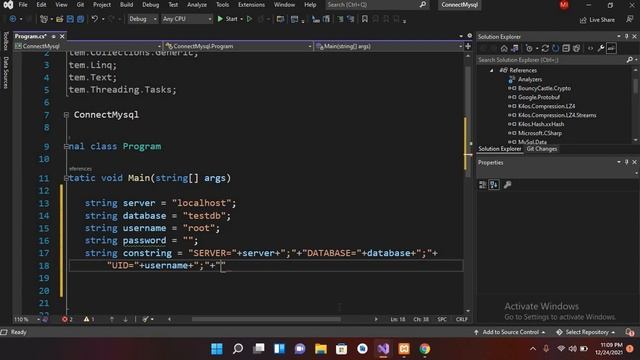This screenshot has width=640, height=360.
Task: Click the errors count indicator showing 2
Action: click(x=67, y=319)
